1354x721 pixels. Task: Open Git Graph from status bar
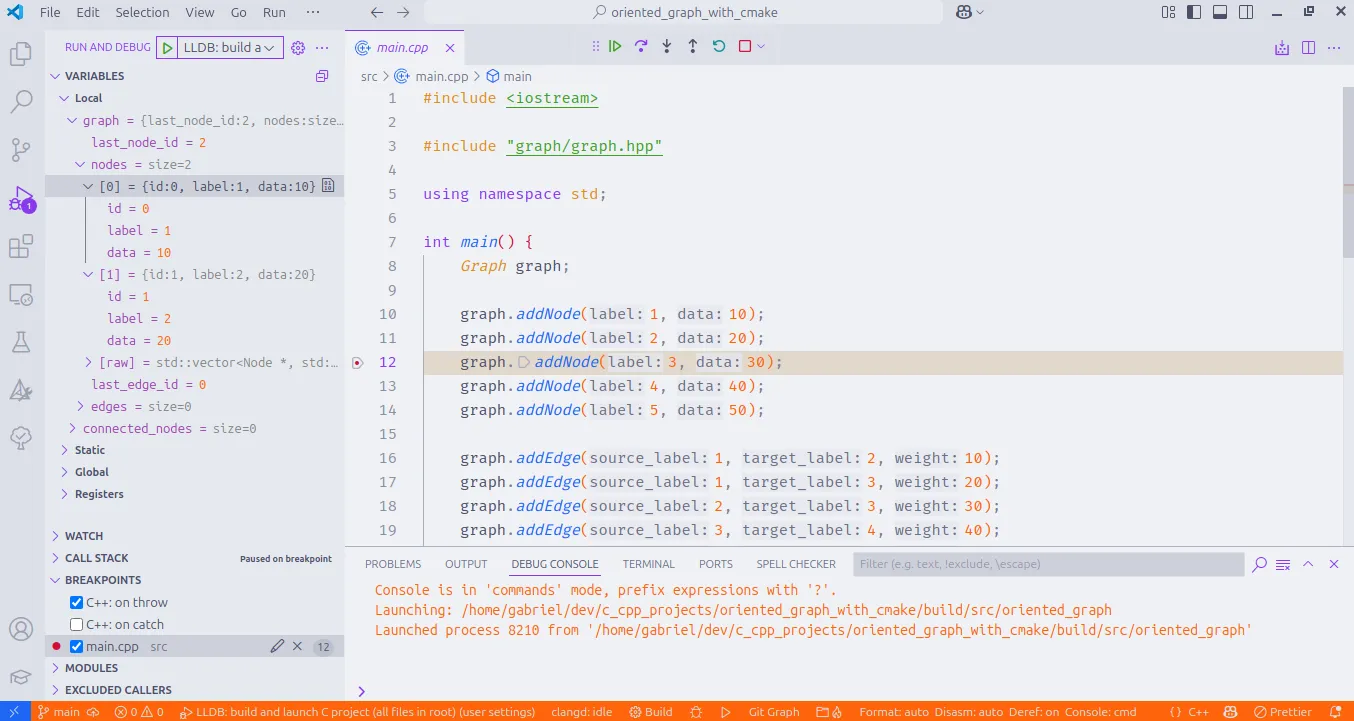774,712
